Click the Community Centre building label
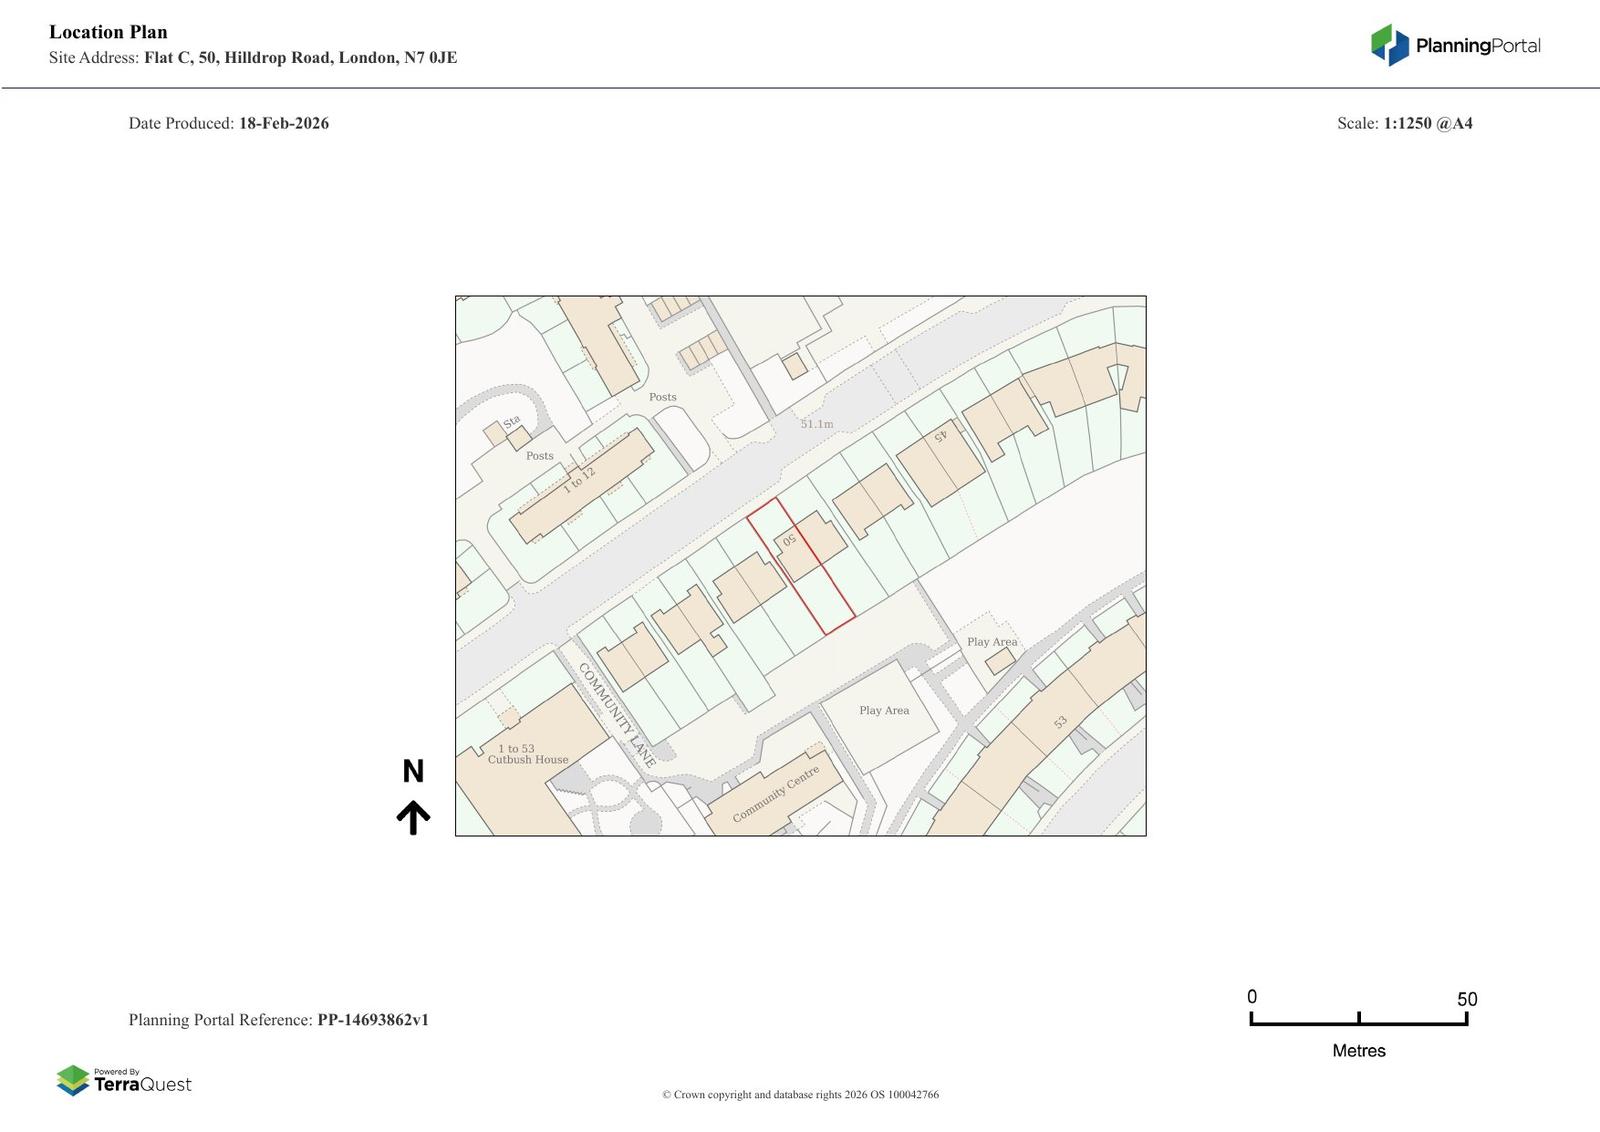This screenshot has width=1600, height=1132. [775, 794]
